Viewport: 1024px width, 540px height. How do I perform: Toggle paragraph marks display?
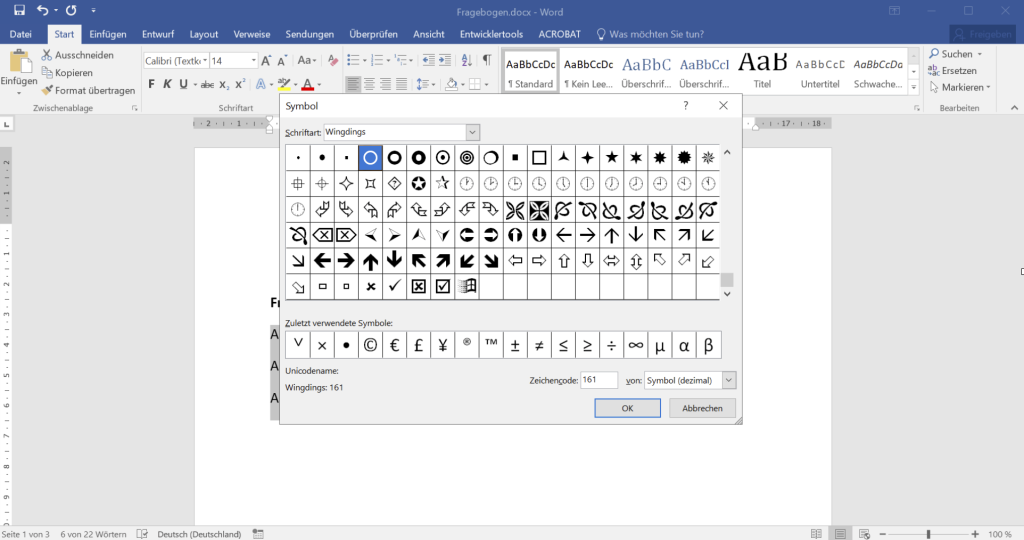point(487,61)
